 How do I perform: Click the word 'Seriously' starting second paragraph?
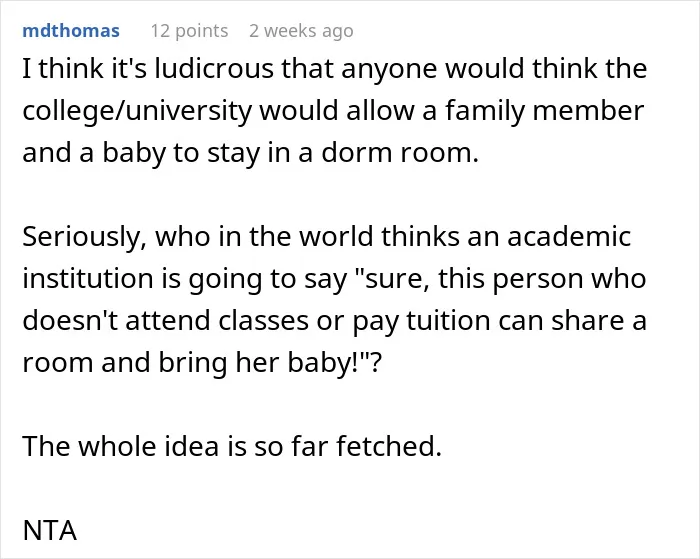pyautogui.click(x=83, y=237)
